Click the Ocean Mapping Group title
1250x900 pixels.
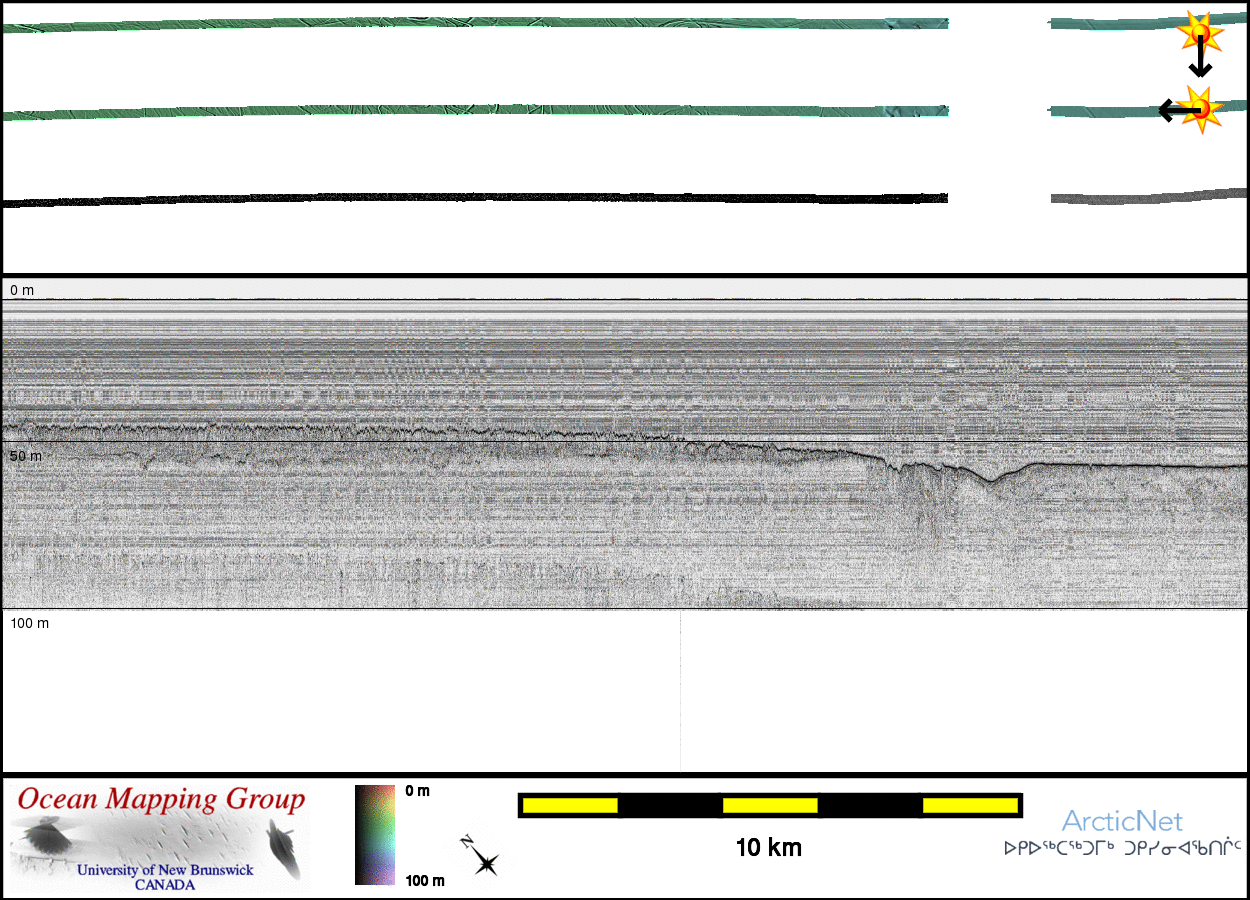[x=161, y=800]
